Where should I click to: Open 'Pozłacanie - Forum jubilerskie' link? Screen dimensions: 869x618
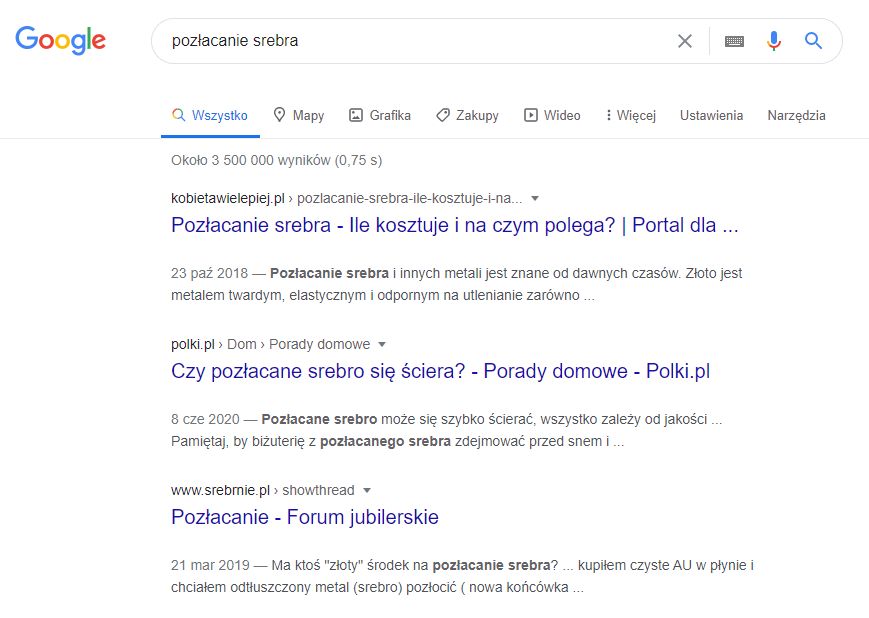(x=305, y=517)
